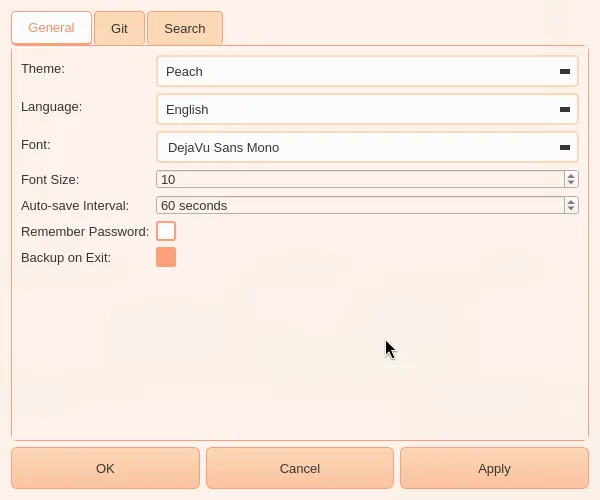Increase Font Size with the up arrow
This screenshot has height=500, width=600.
(571, 176)
